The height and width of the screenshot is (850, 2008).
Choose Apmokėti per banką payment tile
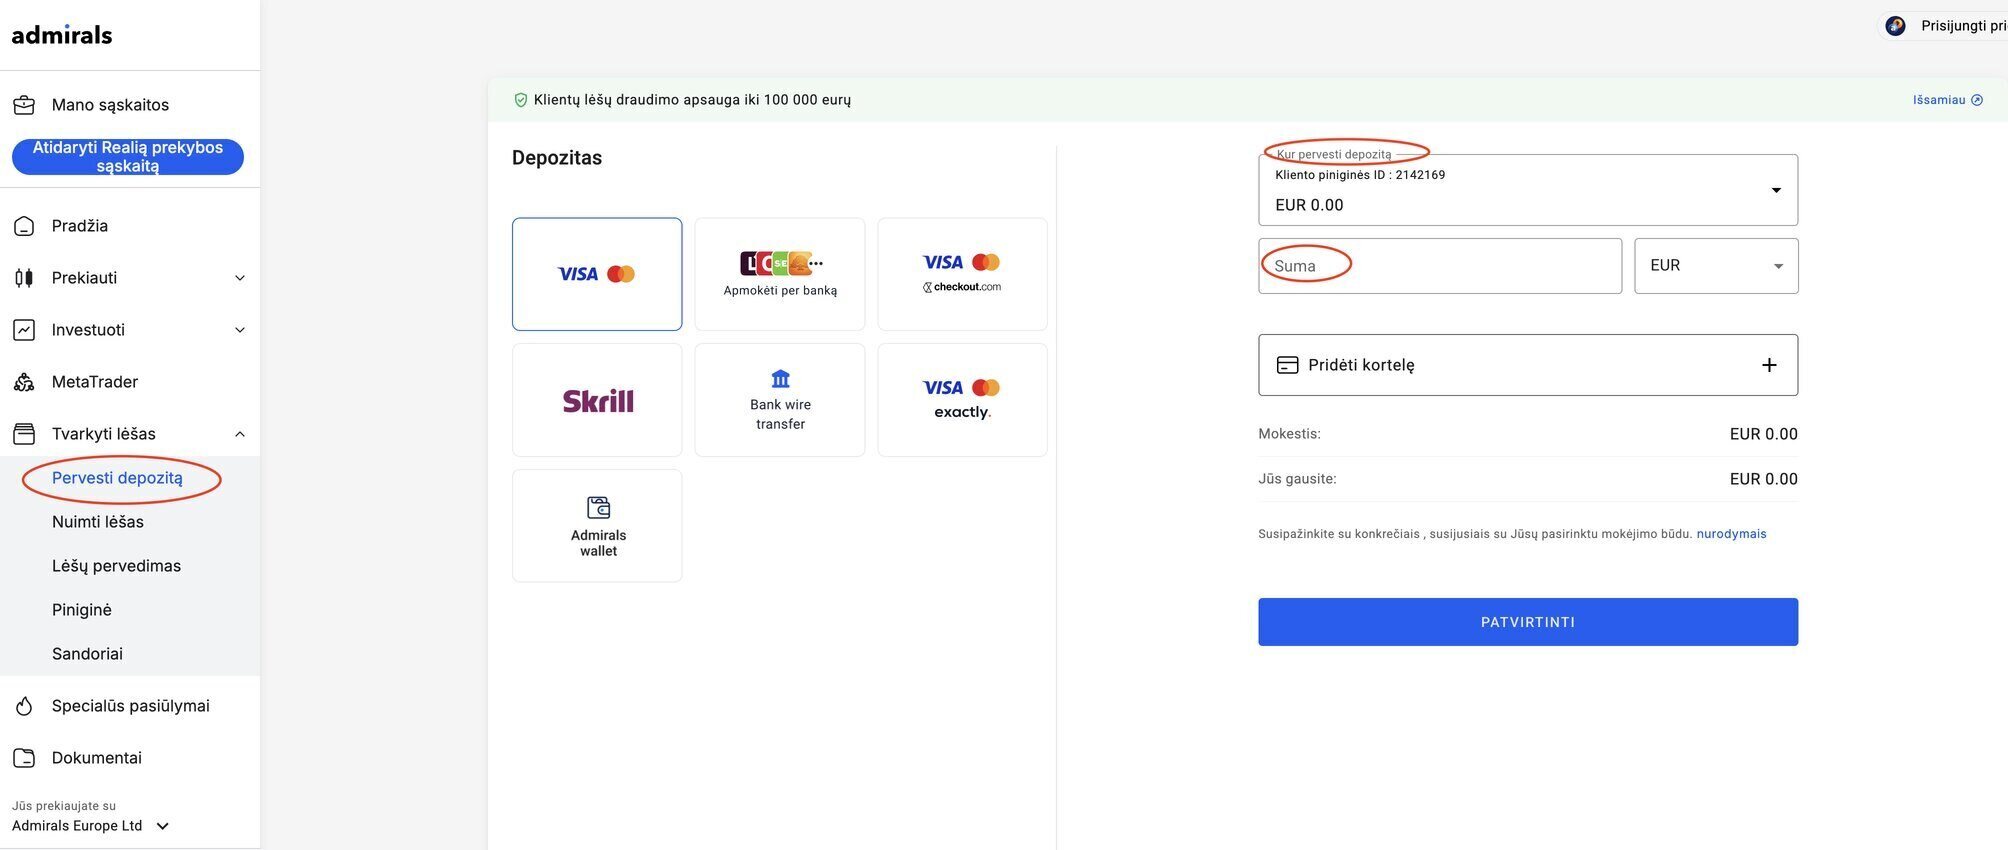click(x=780, y=274)
